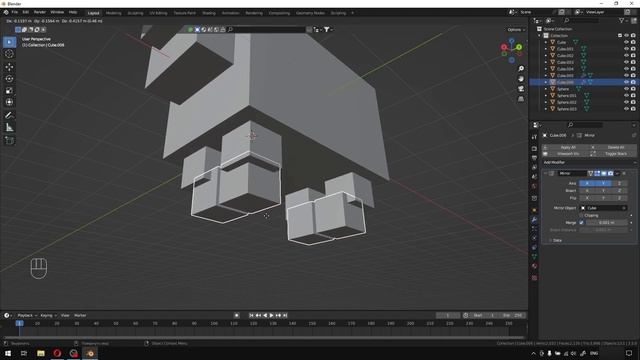Open the Material properties tab
The width and height of the screenshot is (640, 360).
534,266
